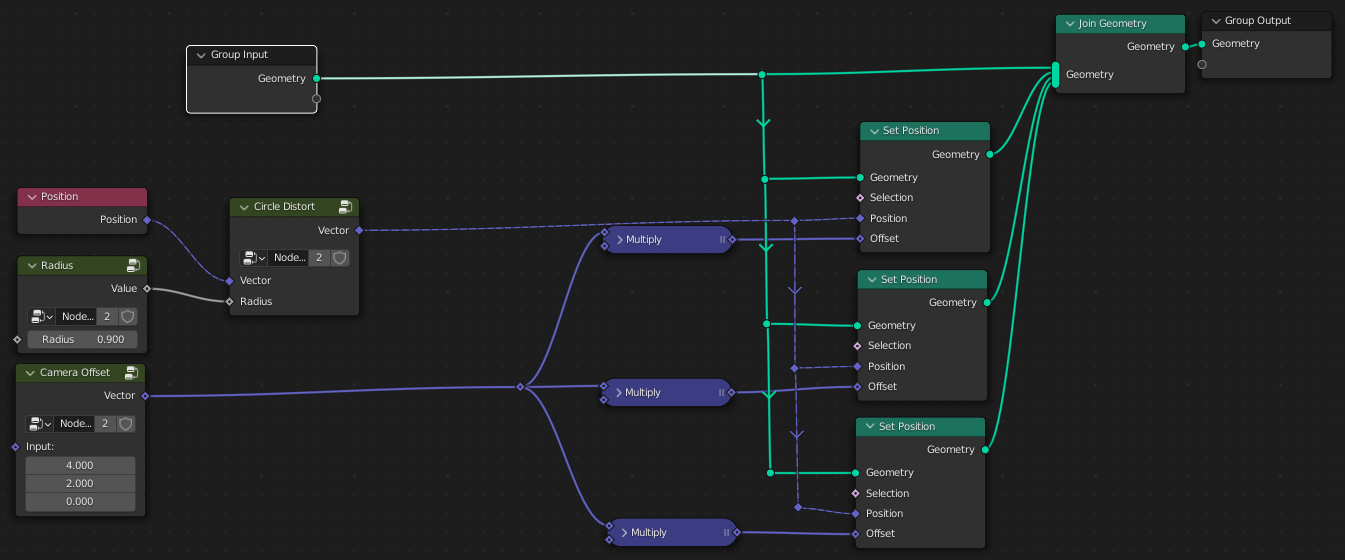This screenshot has width=1345, height=560.
Task: Click the empty socket on Group Output node
Action: coord(1202,65)
